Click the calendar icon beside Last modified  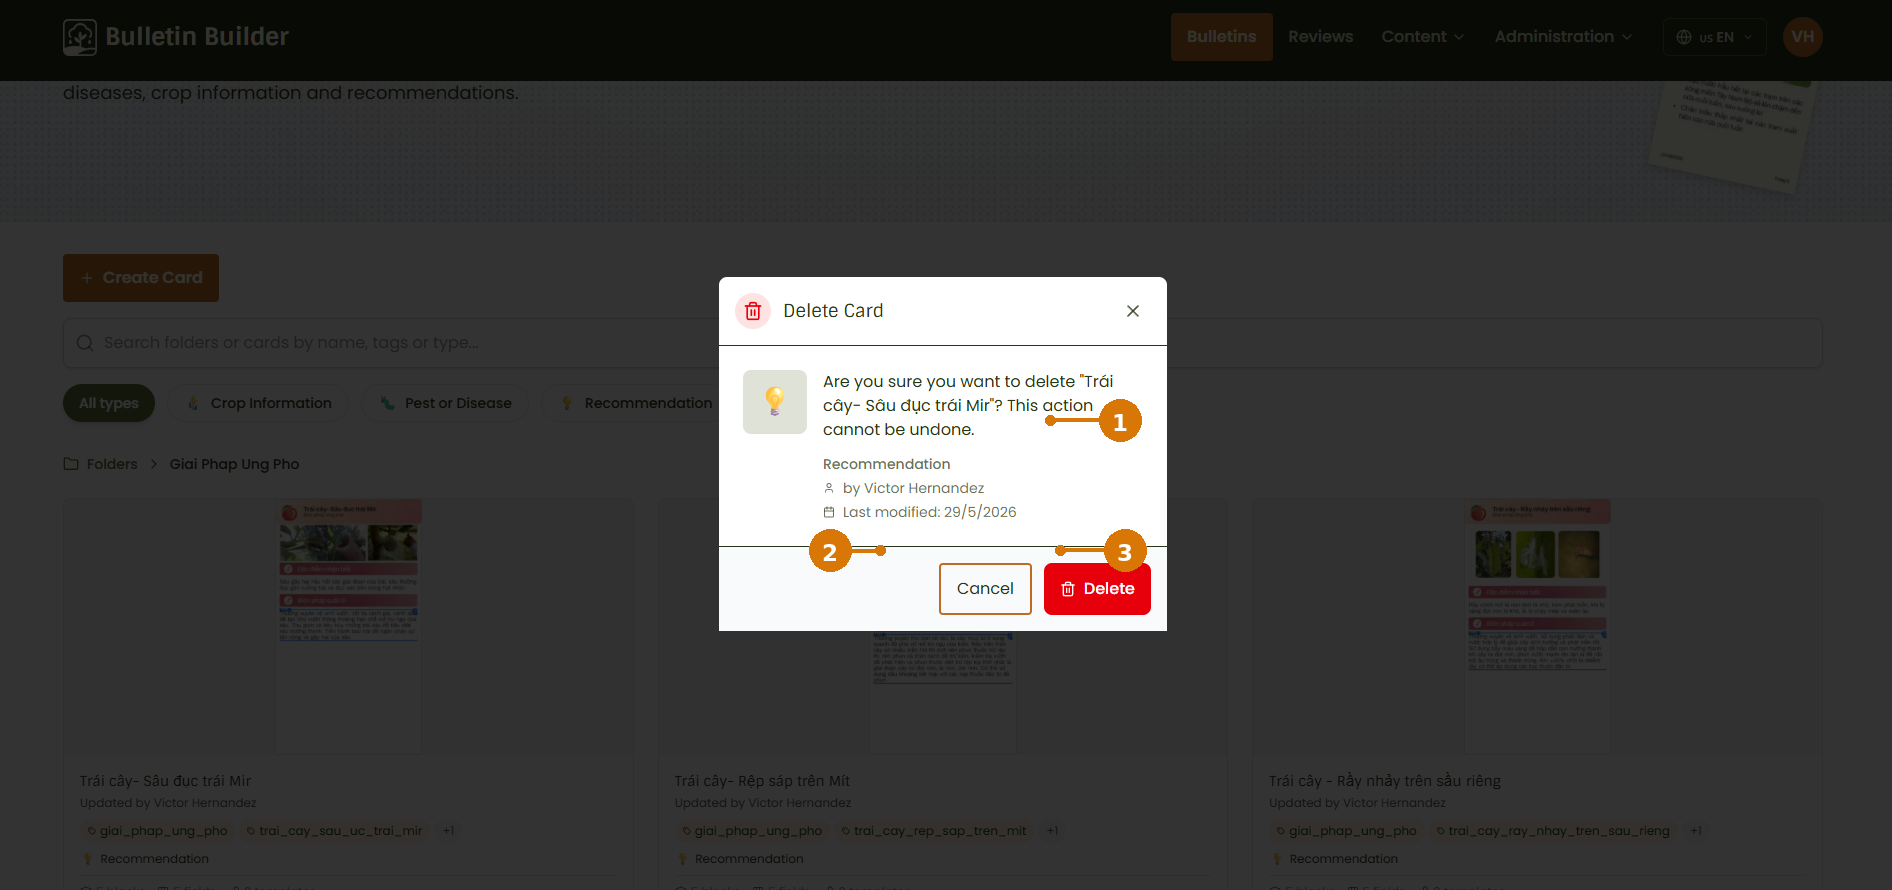829,512
